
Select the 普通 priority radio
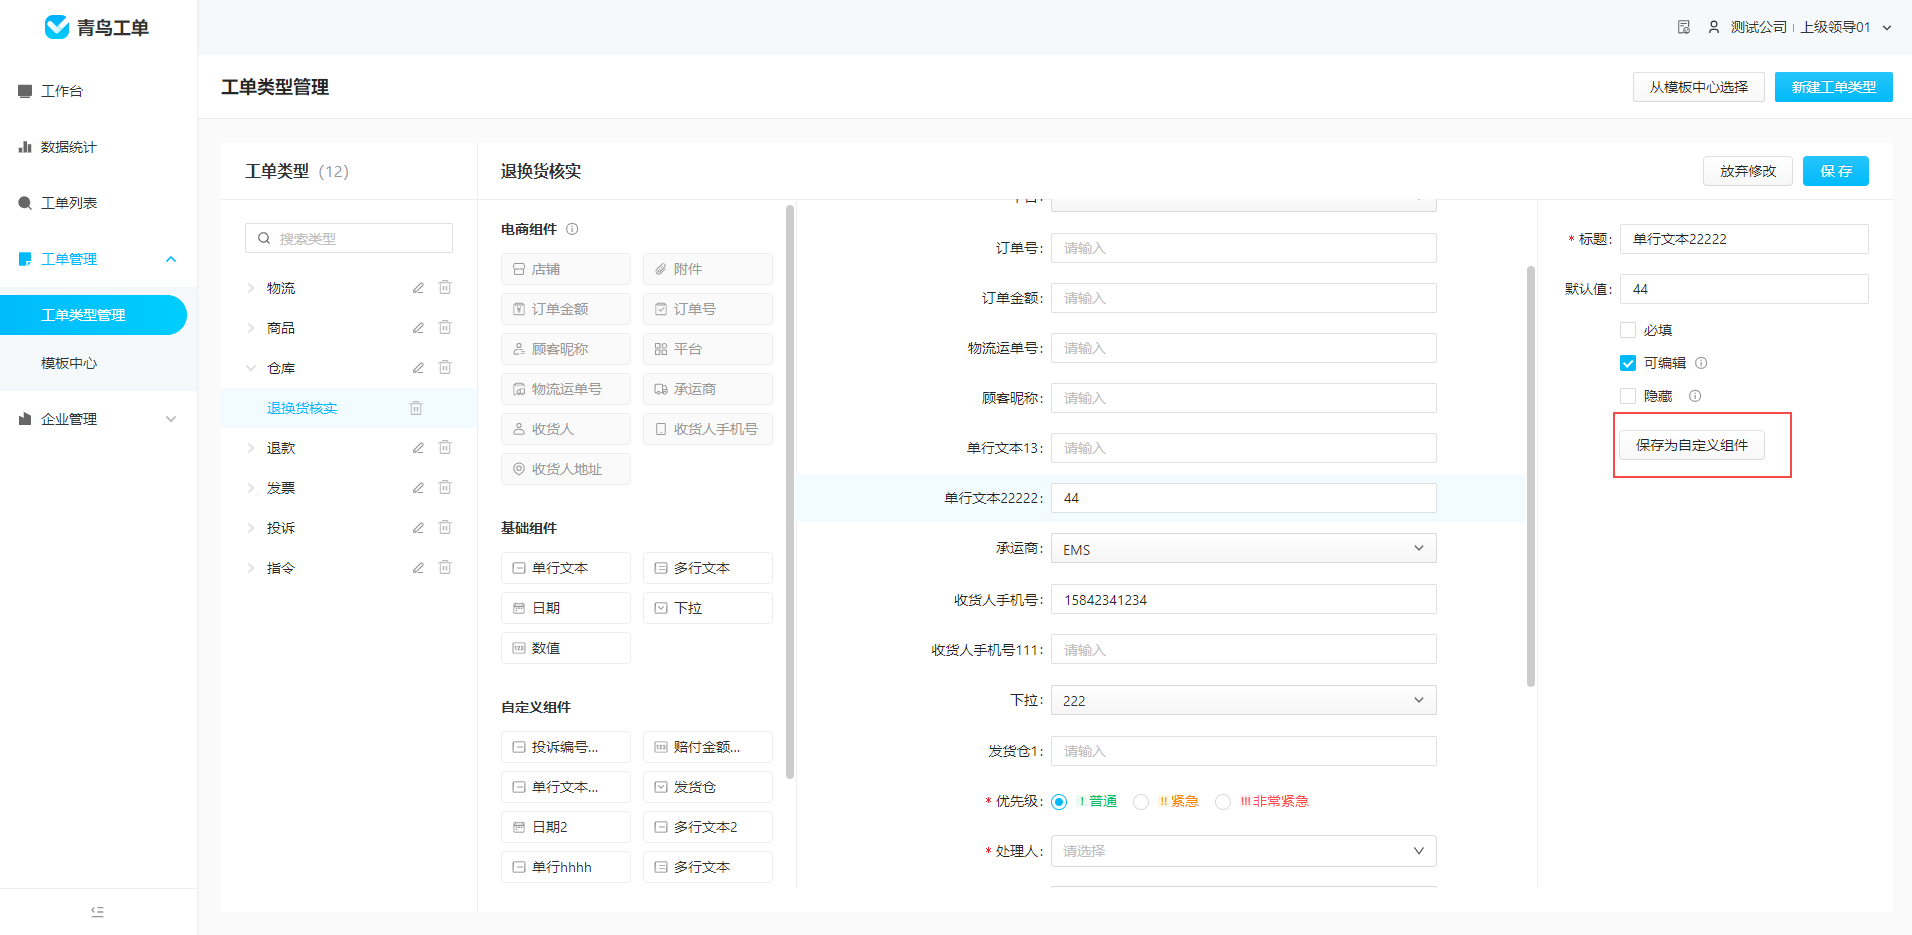point(1060,802)
